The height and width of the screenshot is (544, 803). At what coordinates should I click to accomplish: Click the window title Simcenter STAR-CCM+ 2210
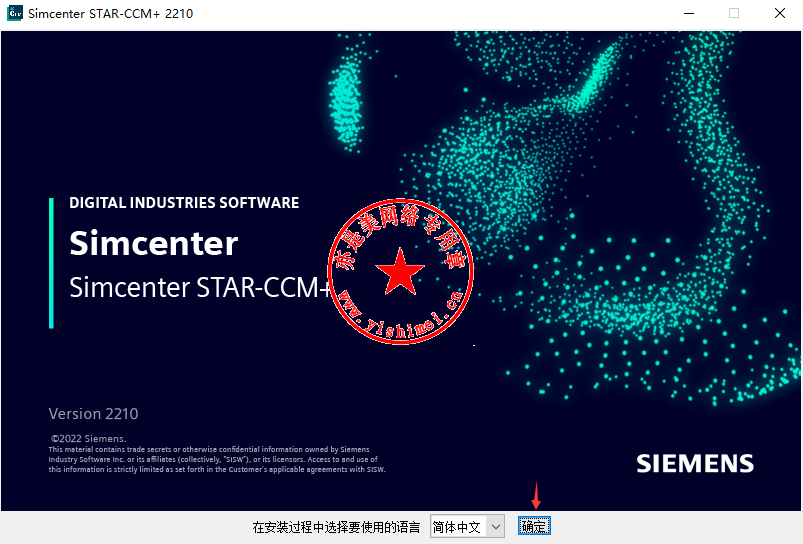tap(111, 13)
